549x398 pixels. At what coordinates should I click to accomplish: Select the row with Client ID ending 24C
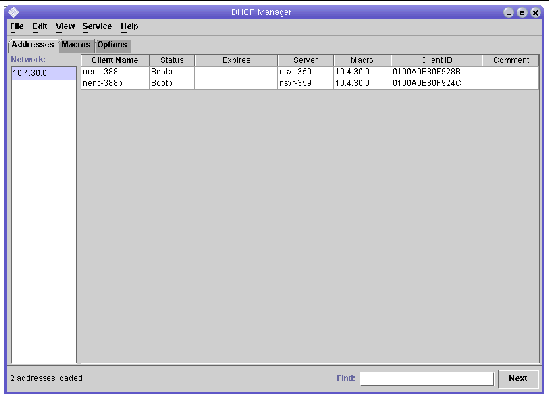tap(310, 83)
